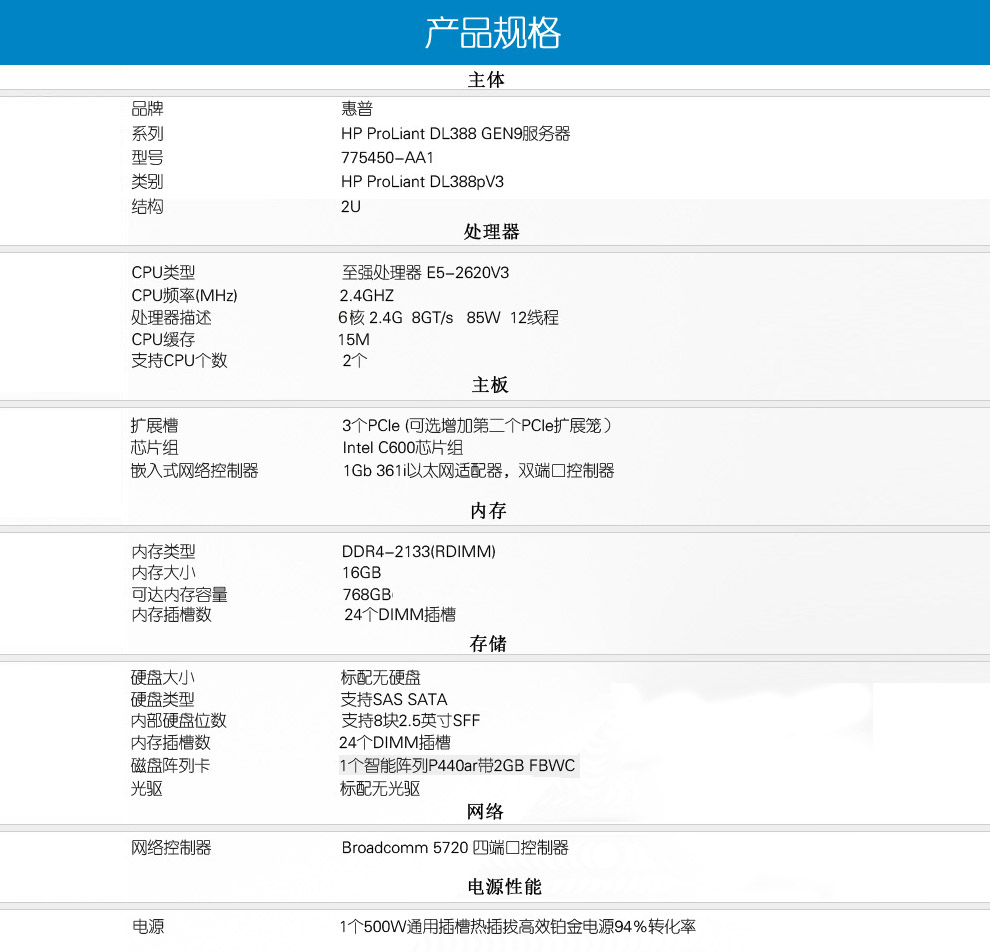Click the 可达内存容量 label
The image size is (990, 952).
pos(179,595)
